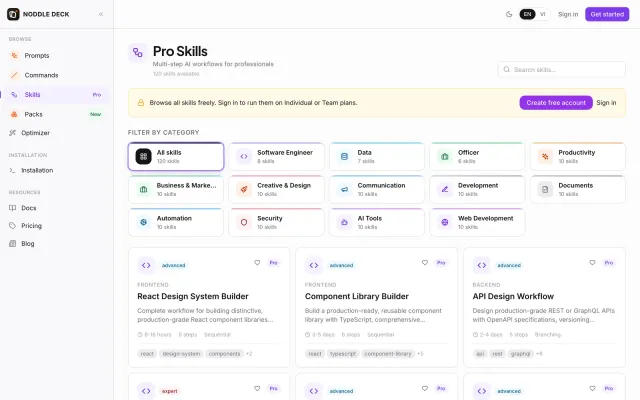Click Sign in within the yellow banner

click(606, 103)
